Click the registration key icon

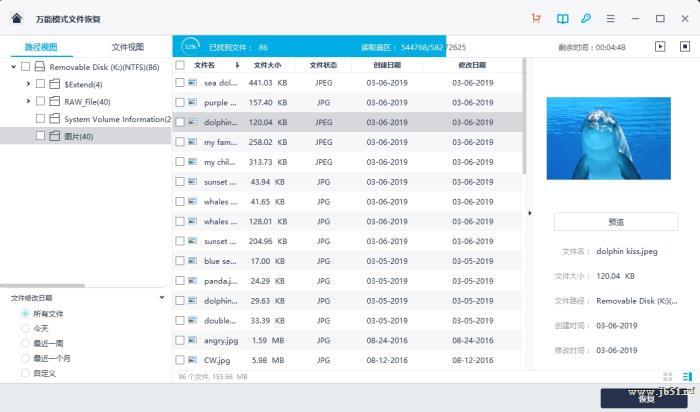point(586,18)
